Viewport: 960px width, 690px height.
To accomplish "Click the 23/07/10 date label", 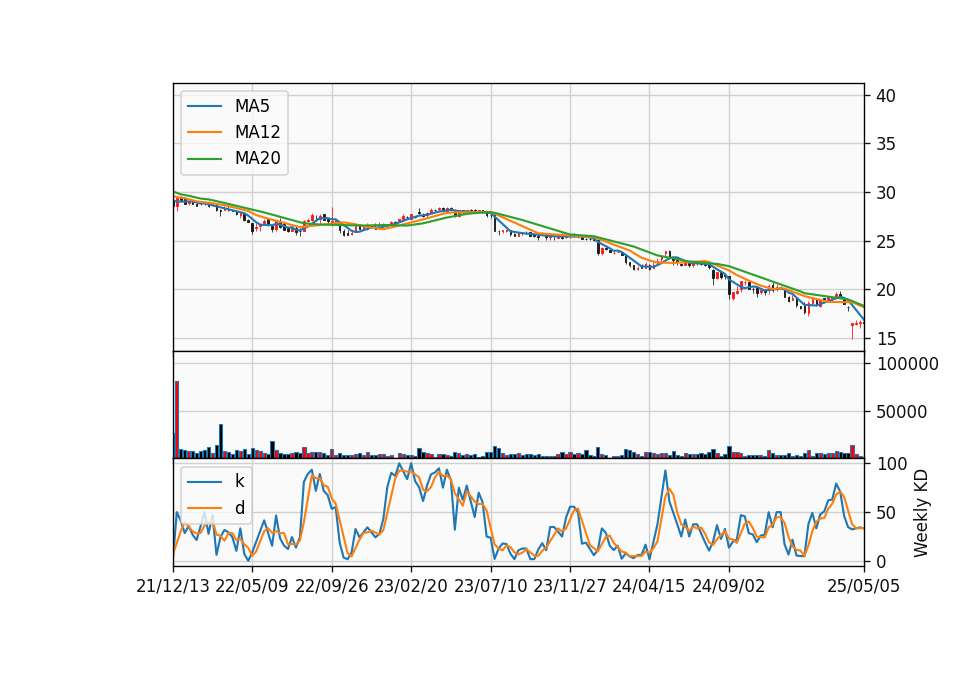I will pos(490,586).
